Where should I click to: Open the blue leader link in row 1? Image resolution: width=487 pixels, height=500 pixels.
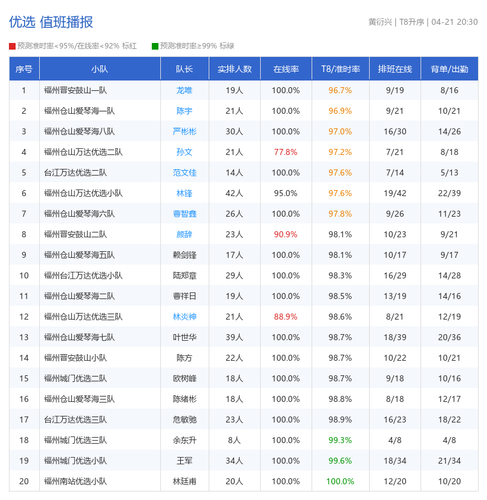click(x=184, y=90)
